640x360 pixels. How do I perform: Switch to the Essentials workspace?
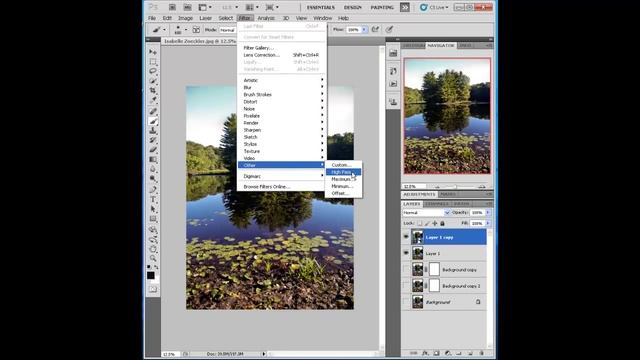pyautogui.click(x=321, y=7)
